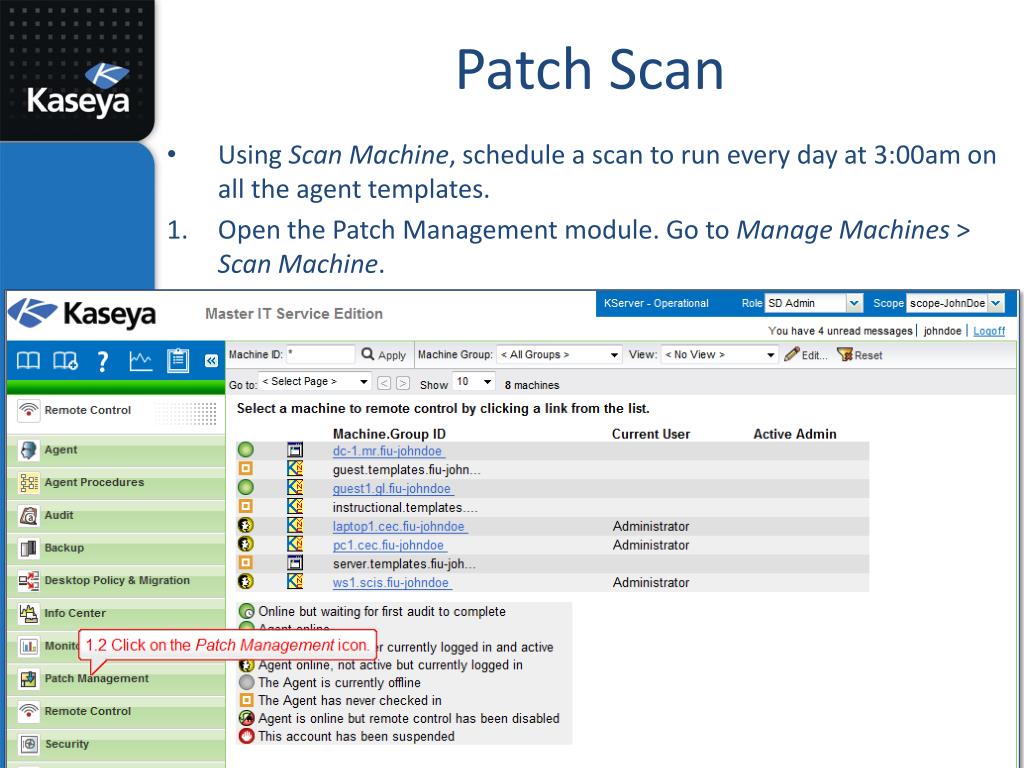Expand the View dropdown showing No View

click(x=720, y=355)
